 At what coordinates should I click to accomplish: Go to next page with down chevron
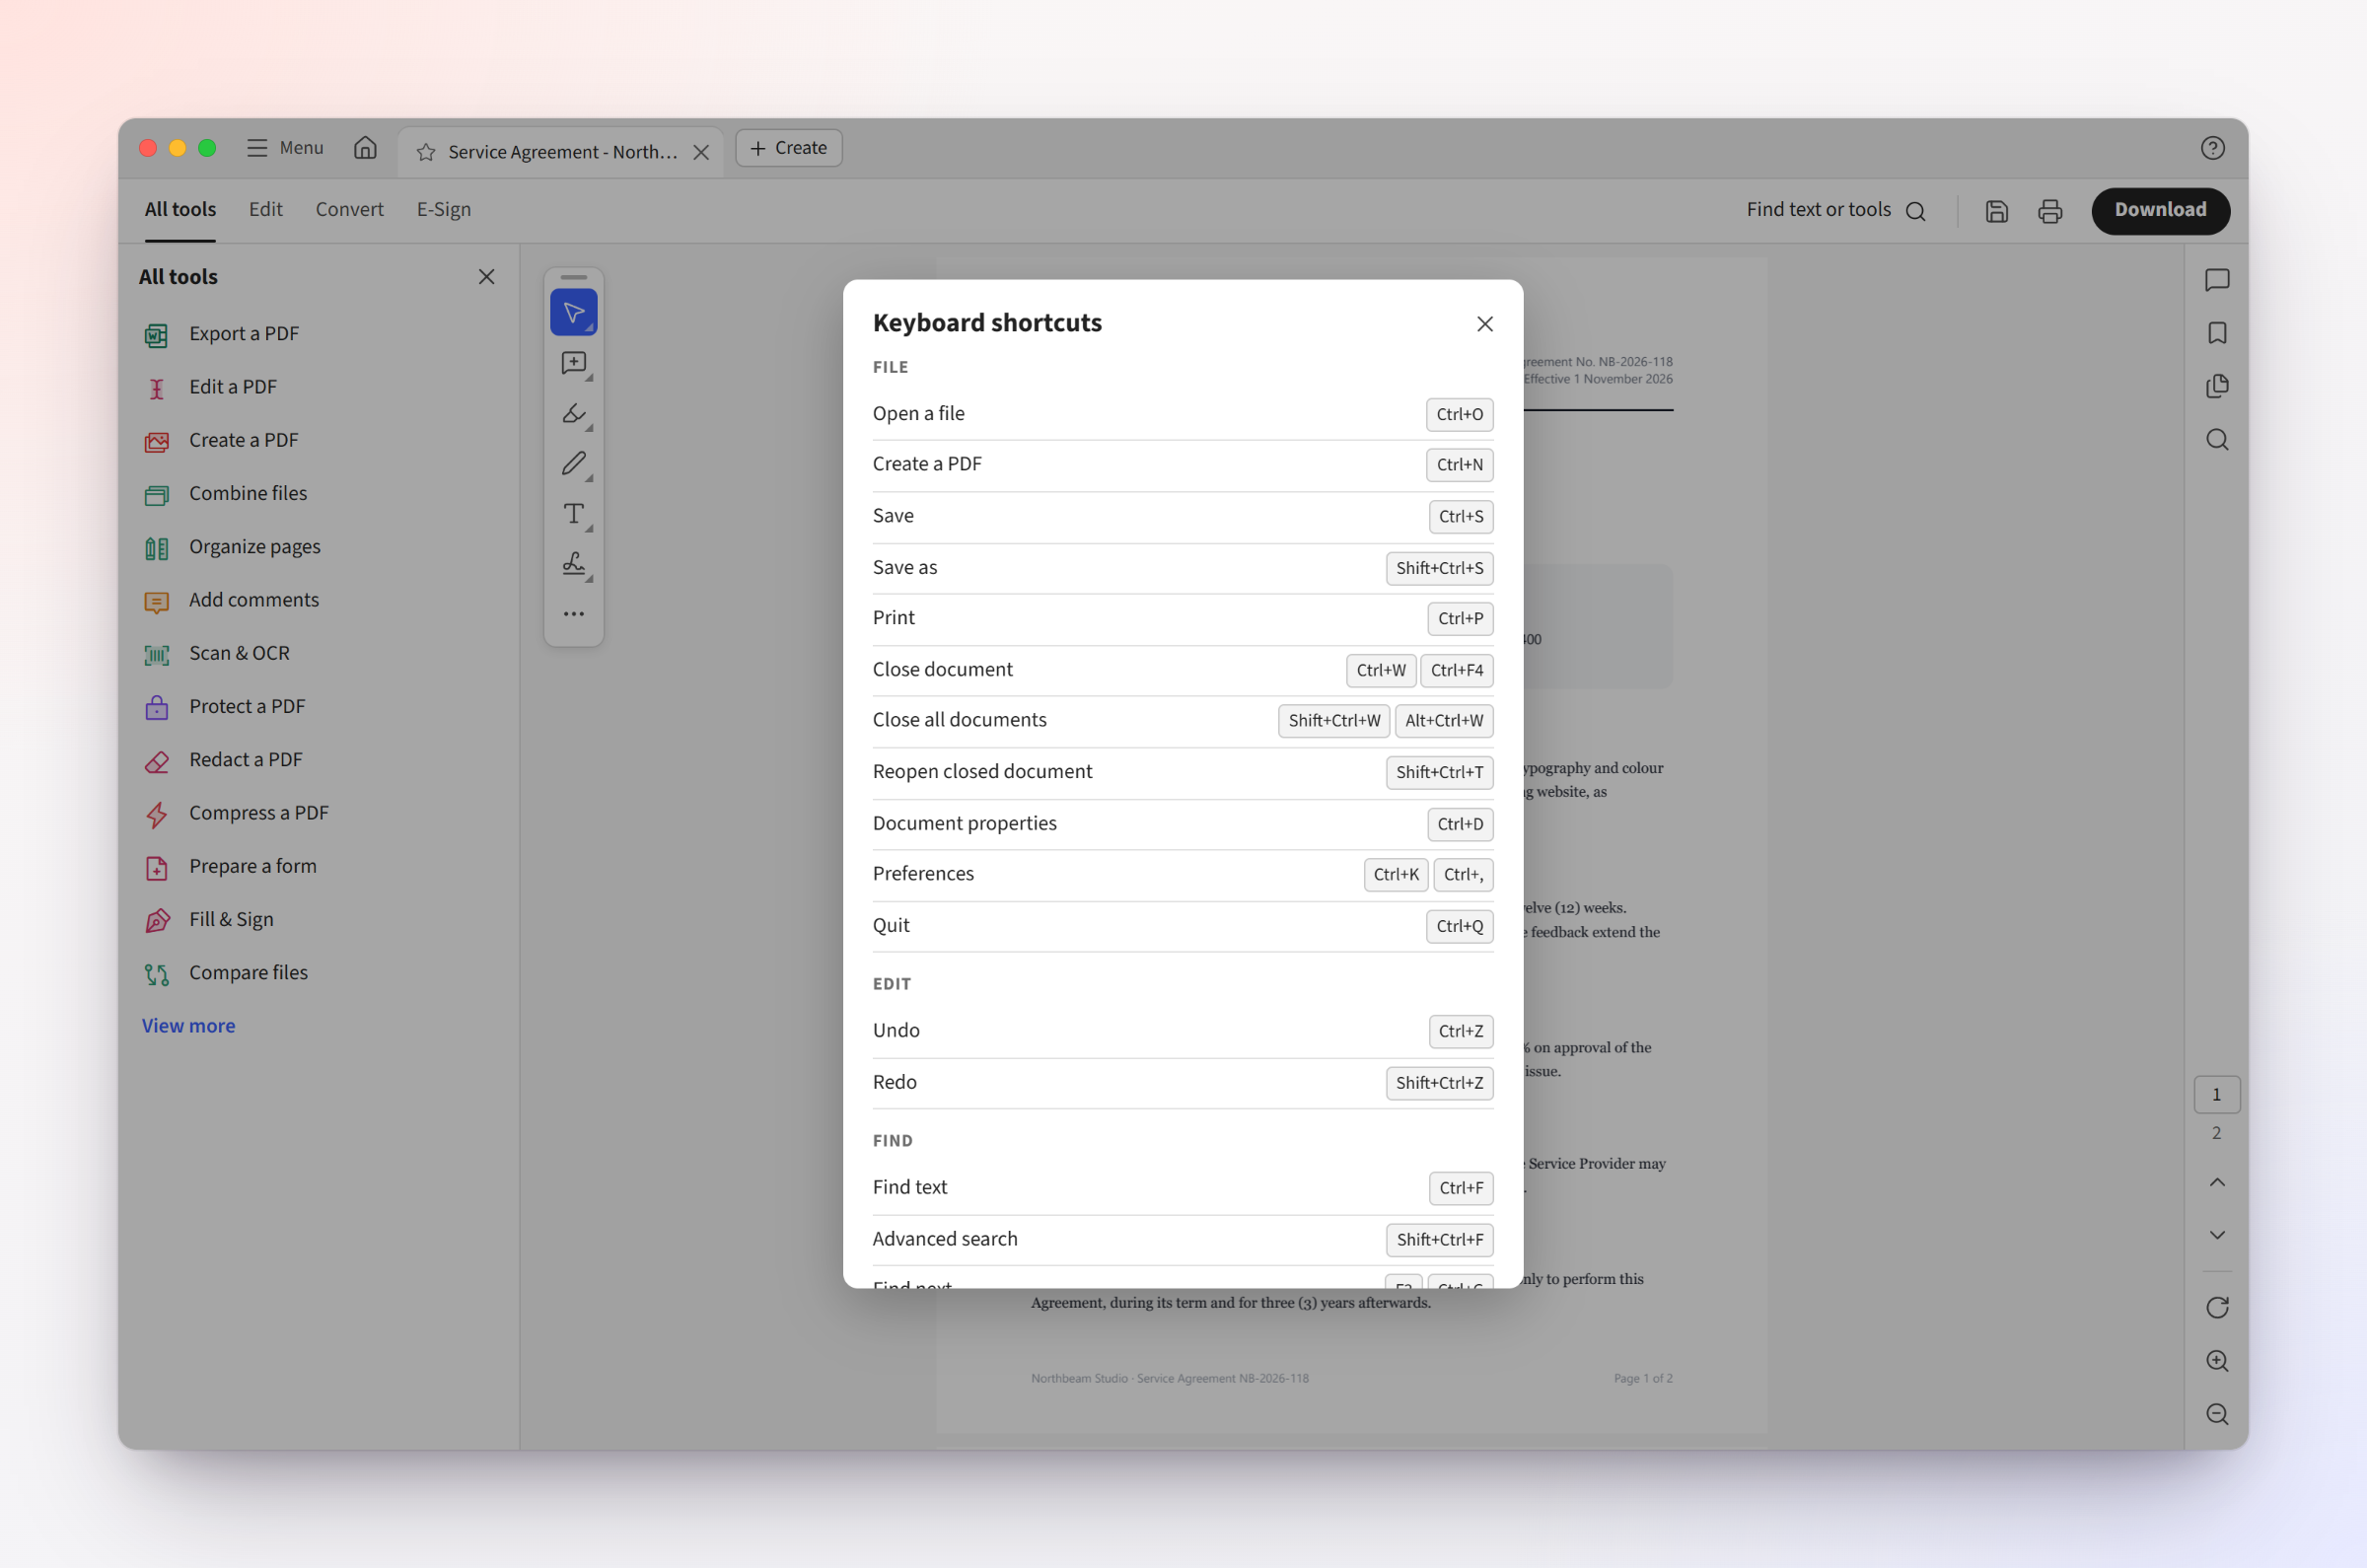pos(2216,1235)
